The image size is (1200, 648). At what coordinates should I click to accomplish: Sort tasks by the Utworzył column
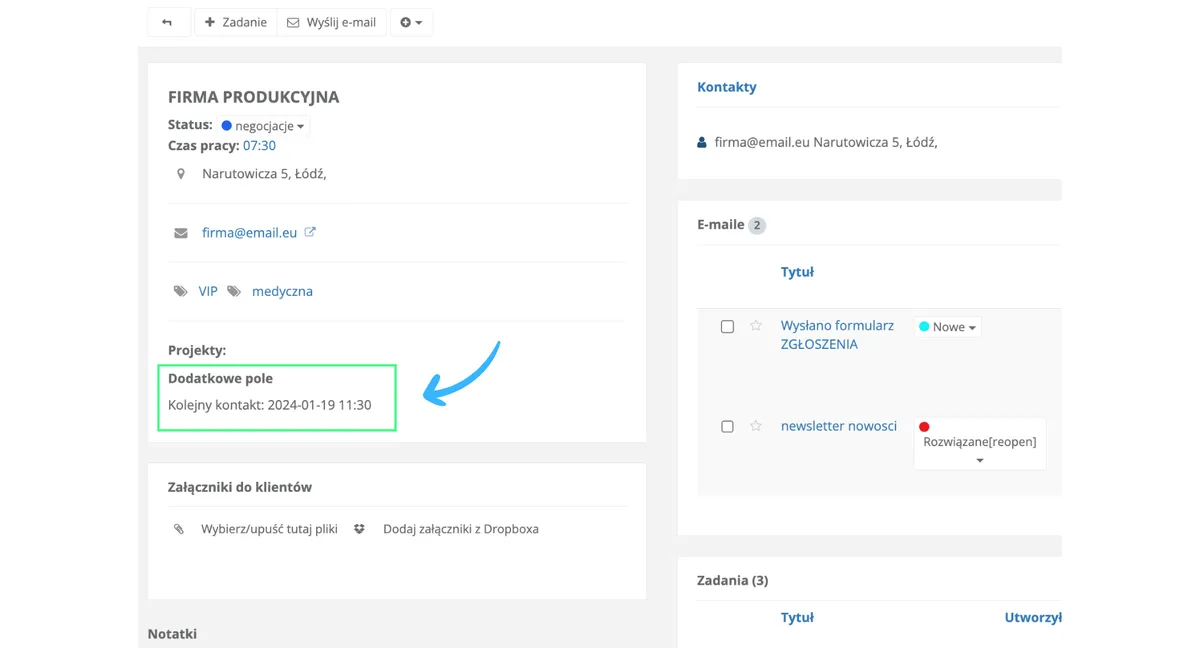pyautogui.click(x=1033, y=618)
